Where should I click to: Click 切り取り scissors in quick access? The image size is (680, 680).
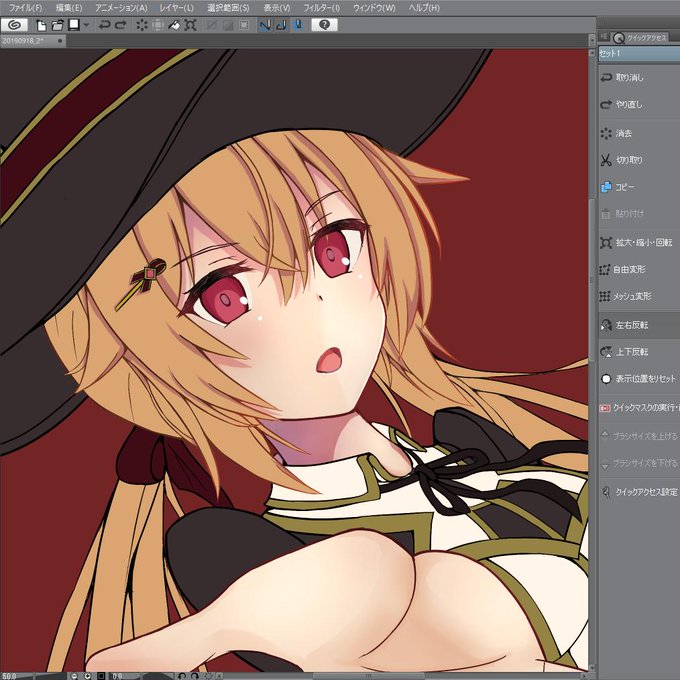639,160
